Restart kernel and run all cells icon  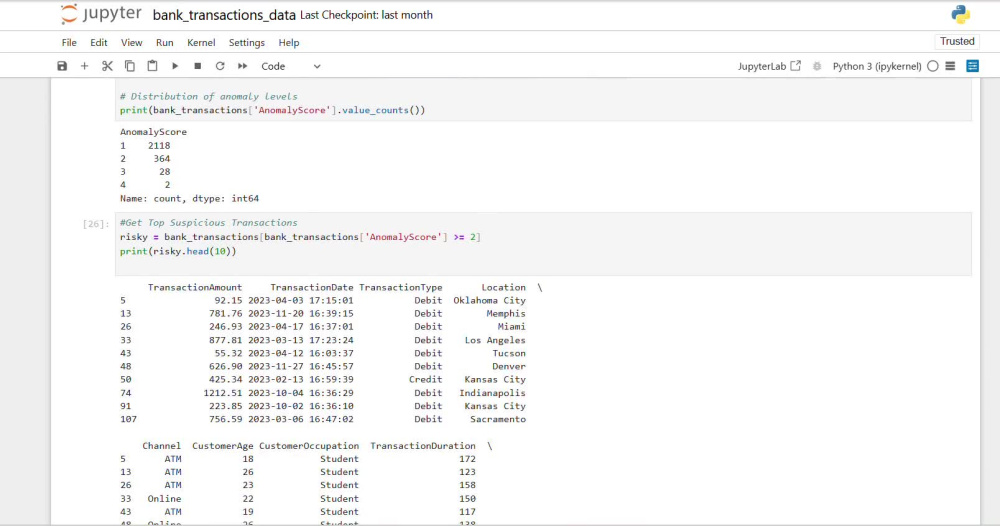242,66
